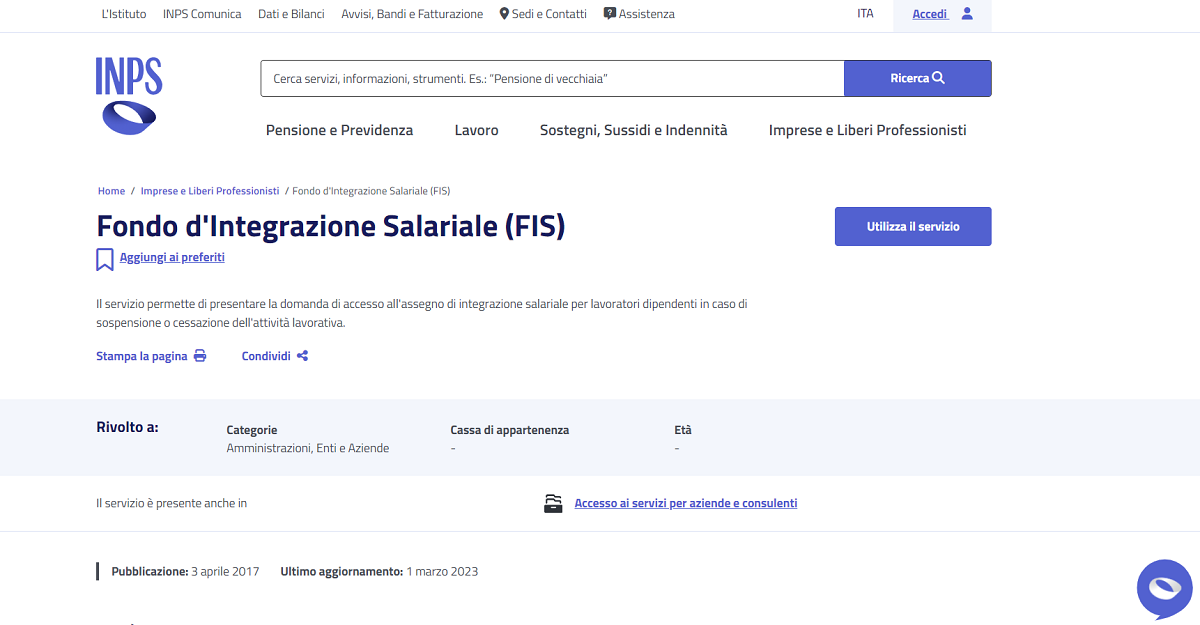Click Condividi link
The height and width of the screenshot is (625, 1200).
(x=266, y=356)
